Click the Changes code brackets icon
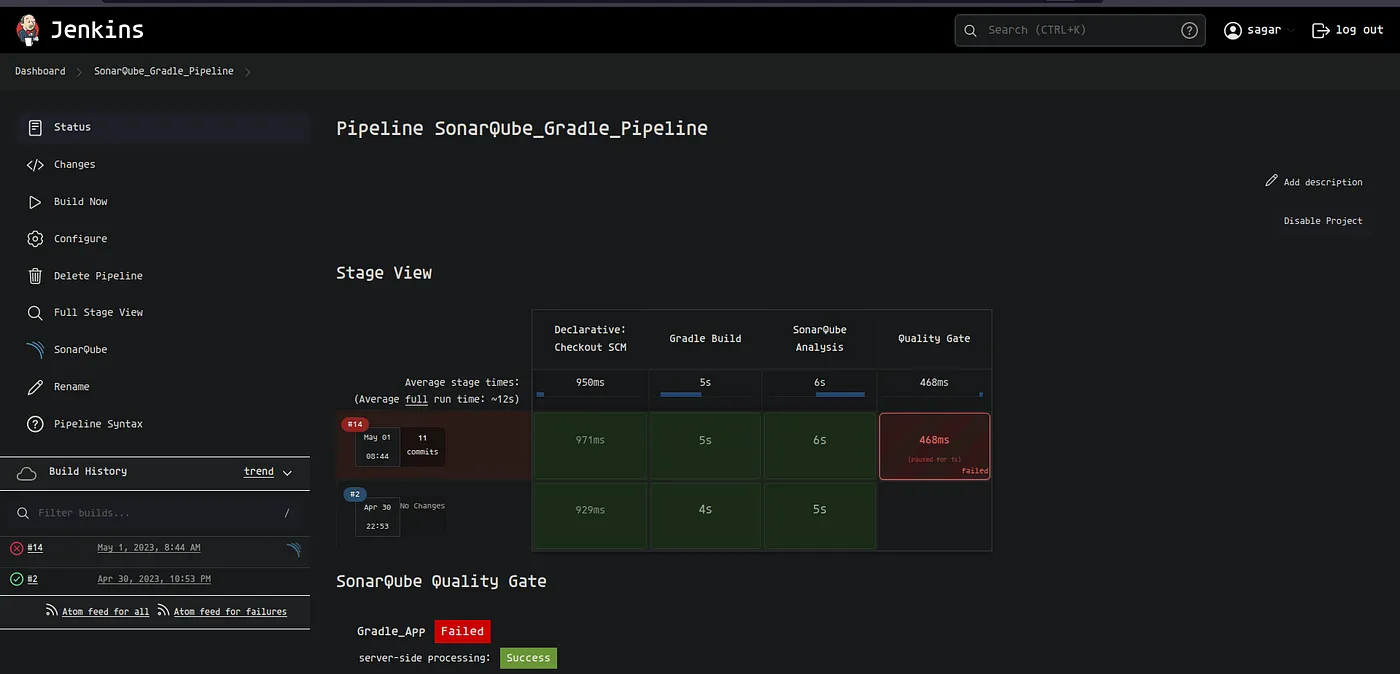1400x674 pixels. coord(35,164)
